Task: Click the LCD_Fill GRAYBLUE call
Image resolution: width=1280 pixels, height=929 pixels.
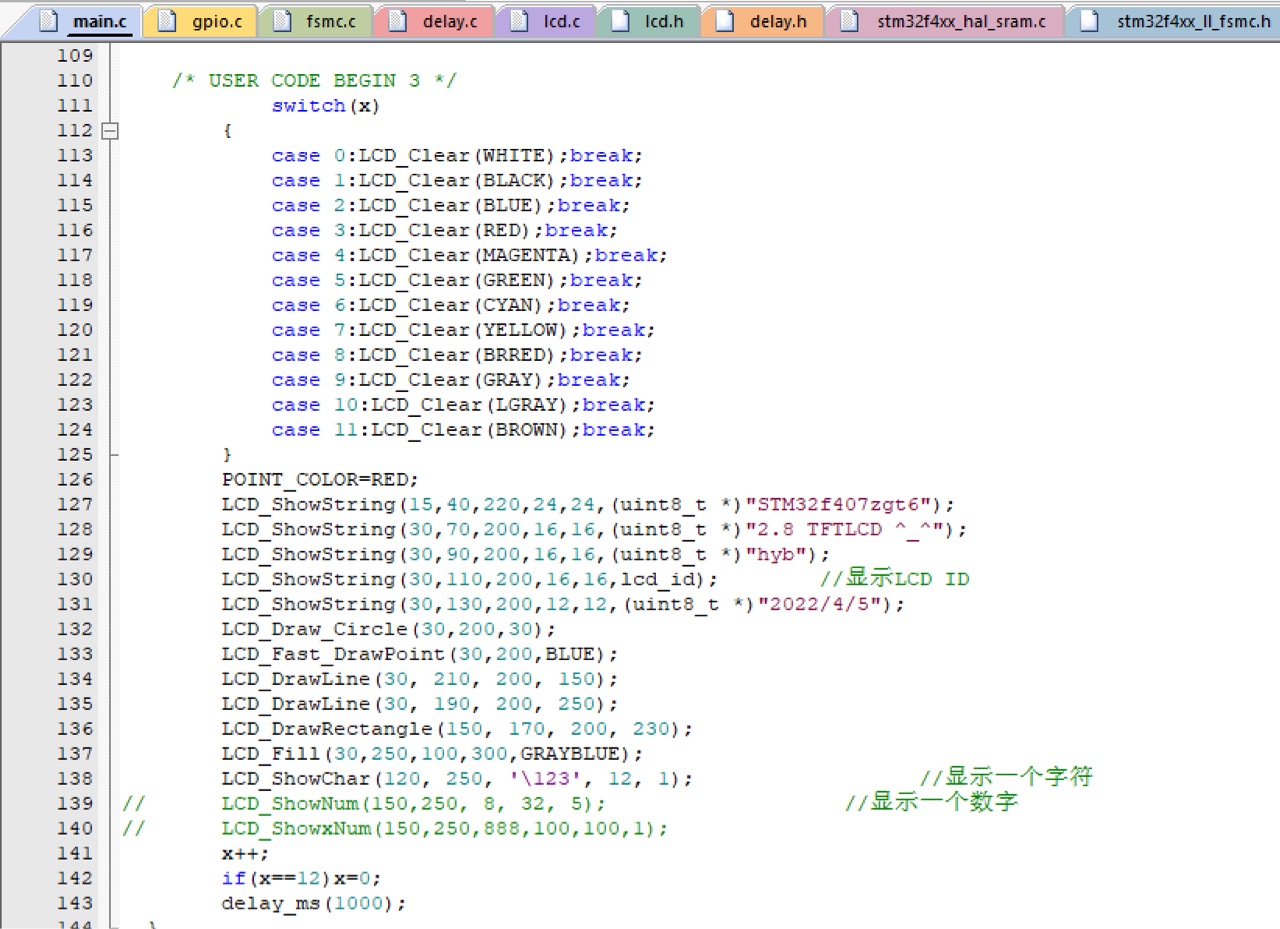Action: pos(433,754)
